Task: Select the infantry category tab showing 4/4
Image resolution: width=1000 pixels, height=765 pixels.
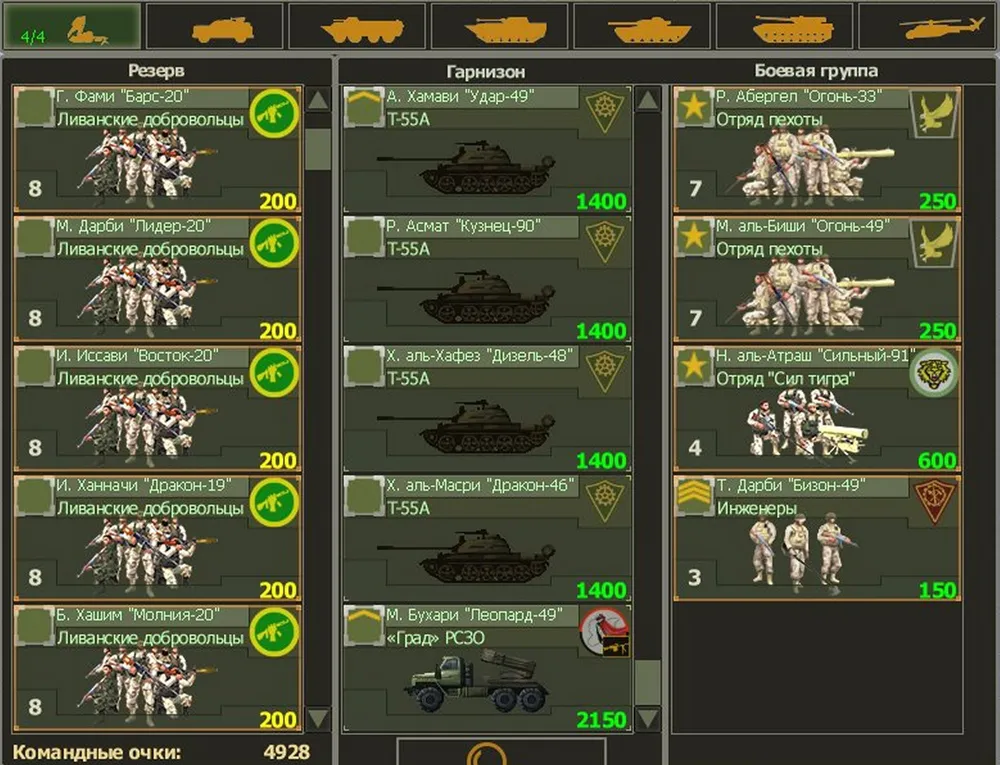Action: (71, 27)
